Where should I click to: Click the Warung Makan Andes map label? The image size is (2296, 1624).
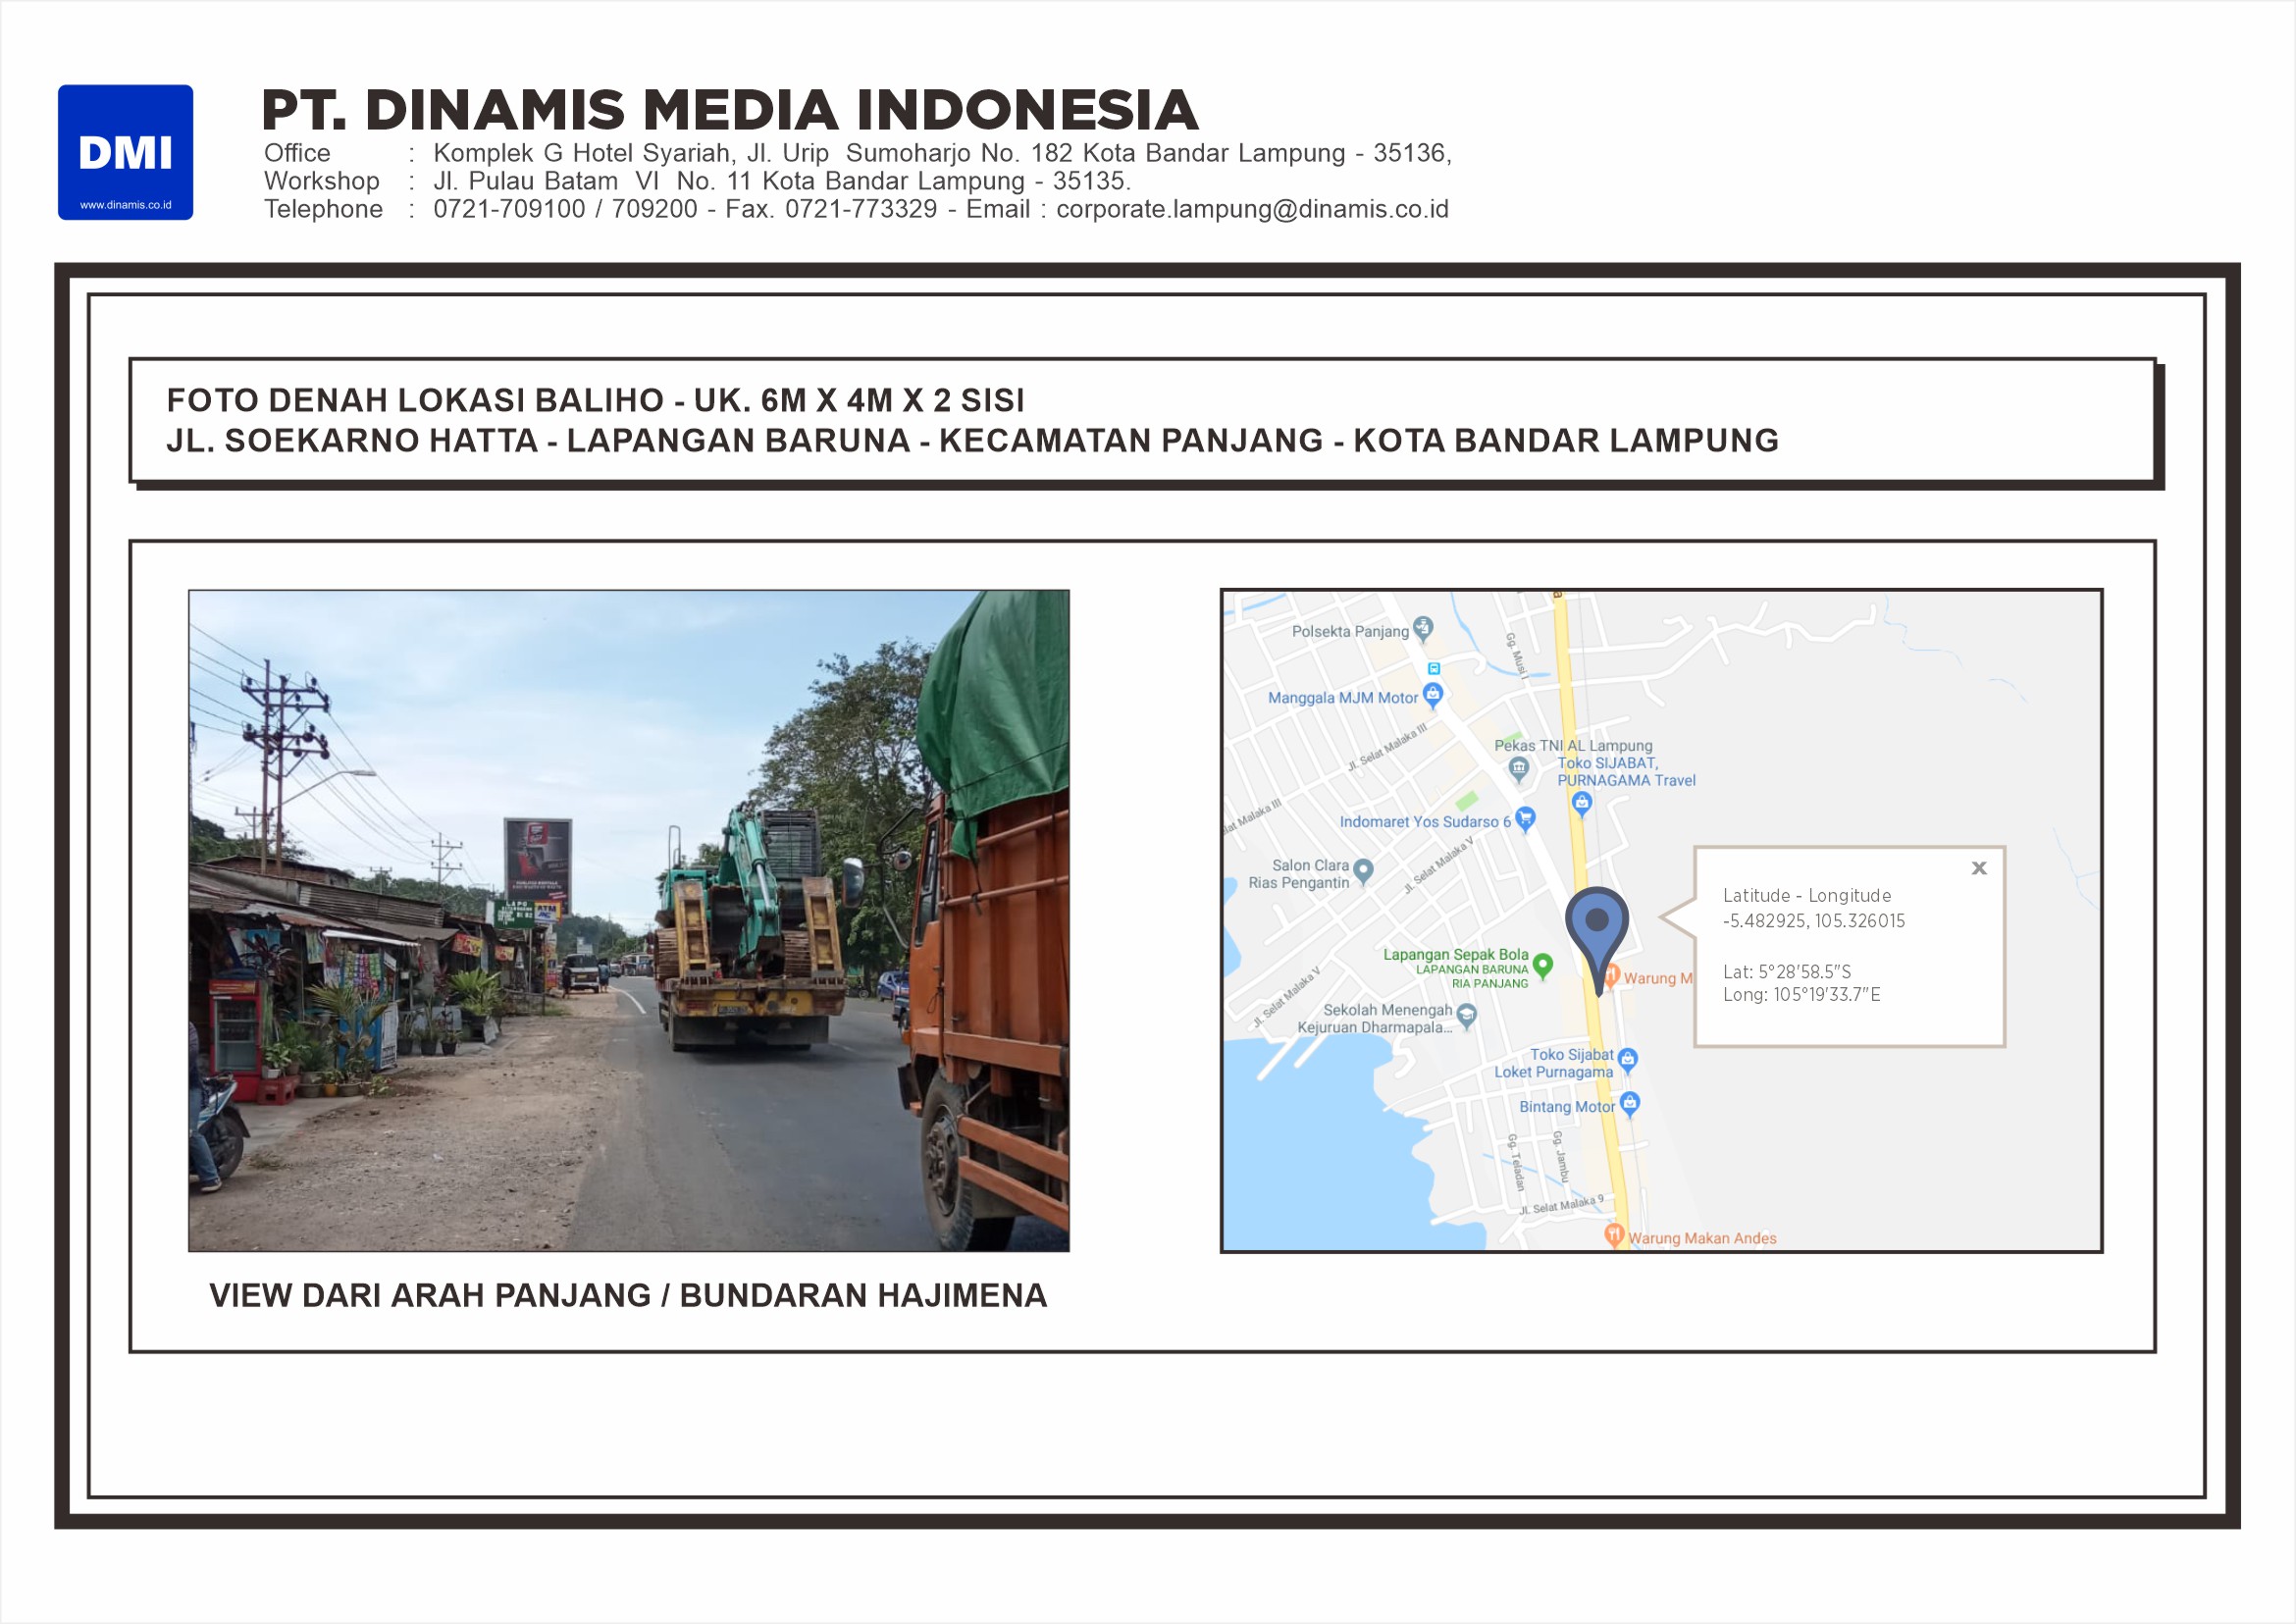coord(1702,1238)
